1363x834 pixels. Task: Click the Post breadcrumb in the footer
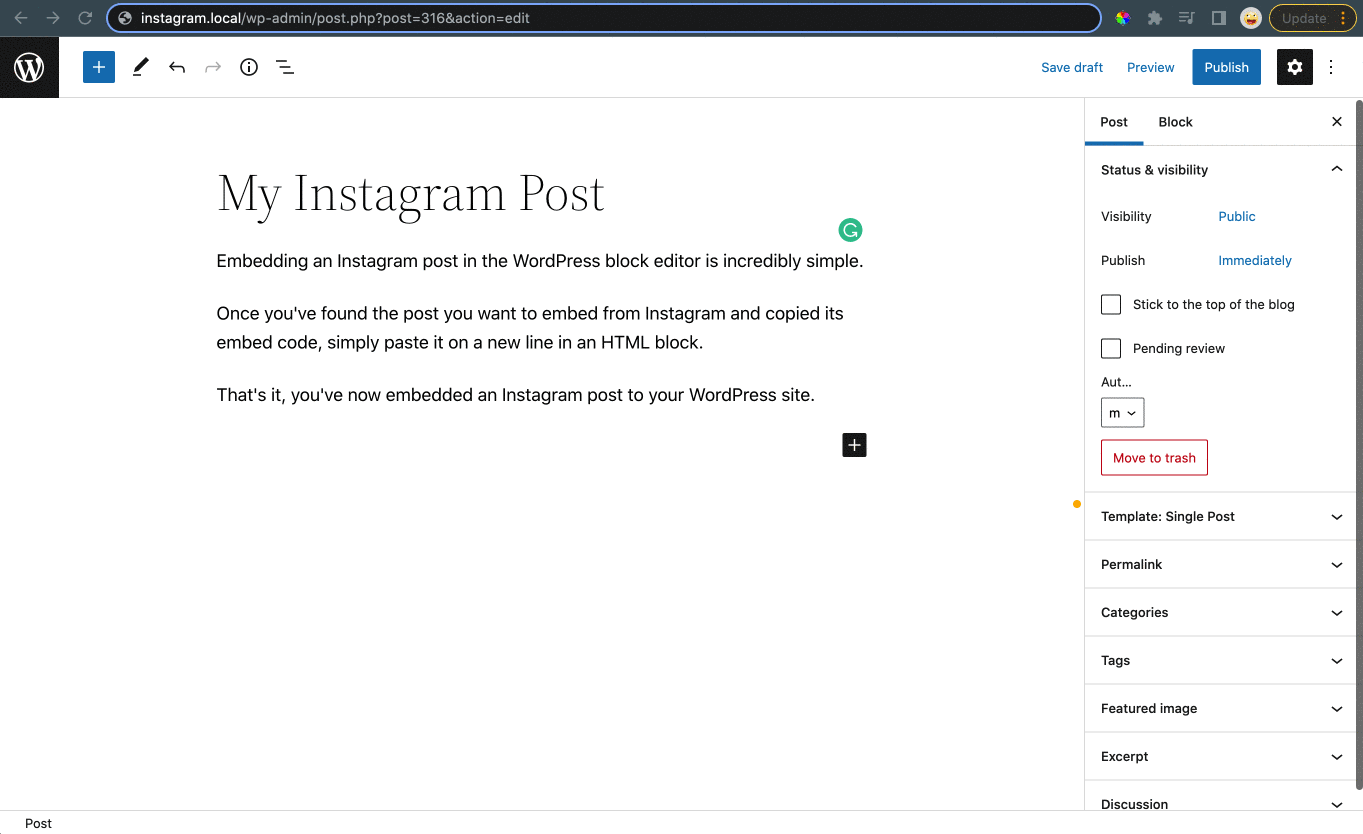point(38,823)
